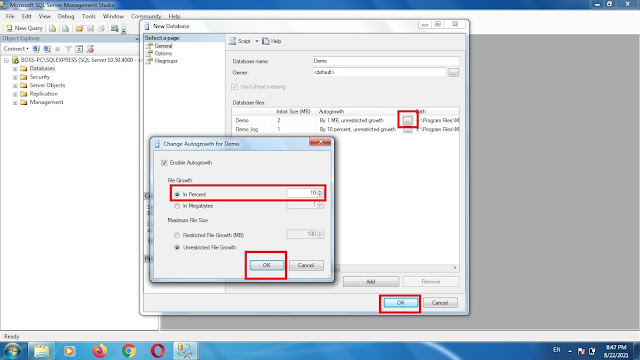Open the Debug menu
640x360 pixels.
click(66, 16)
